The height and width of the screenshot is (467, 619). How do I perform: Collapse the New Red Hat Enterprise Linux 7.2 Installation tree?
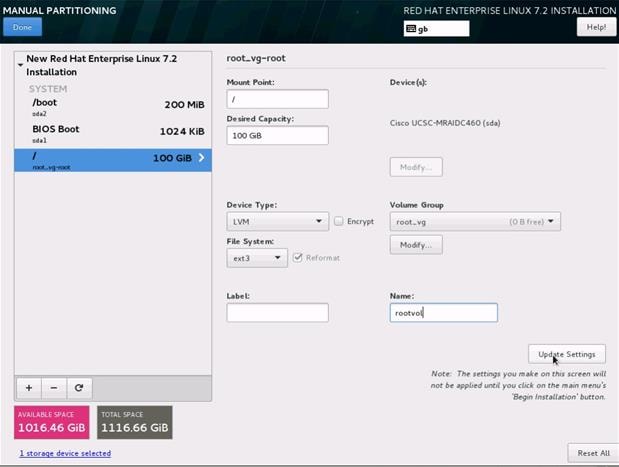click(20, 65)
